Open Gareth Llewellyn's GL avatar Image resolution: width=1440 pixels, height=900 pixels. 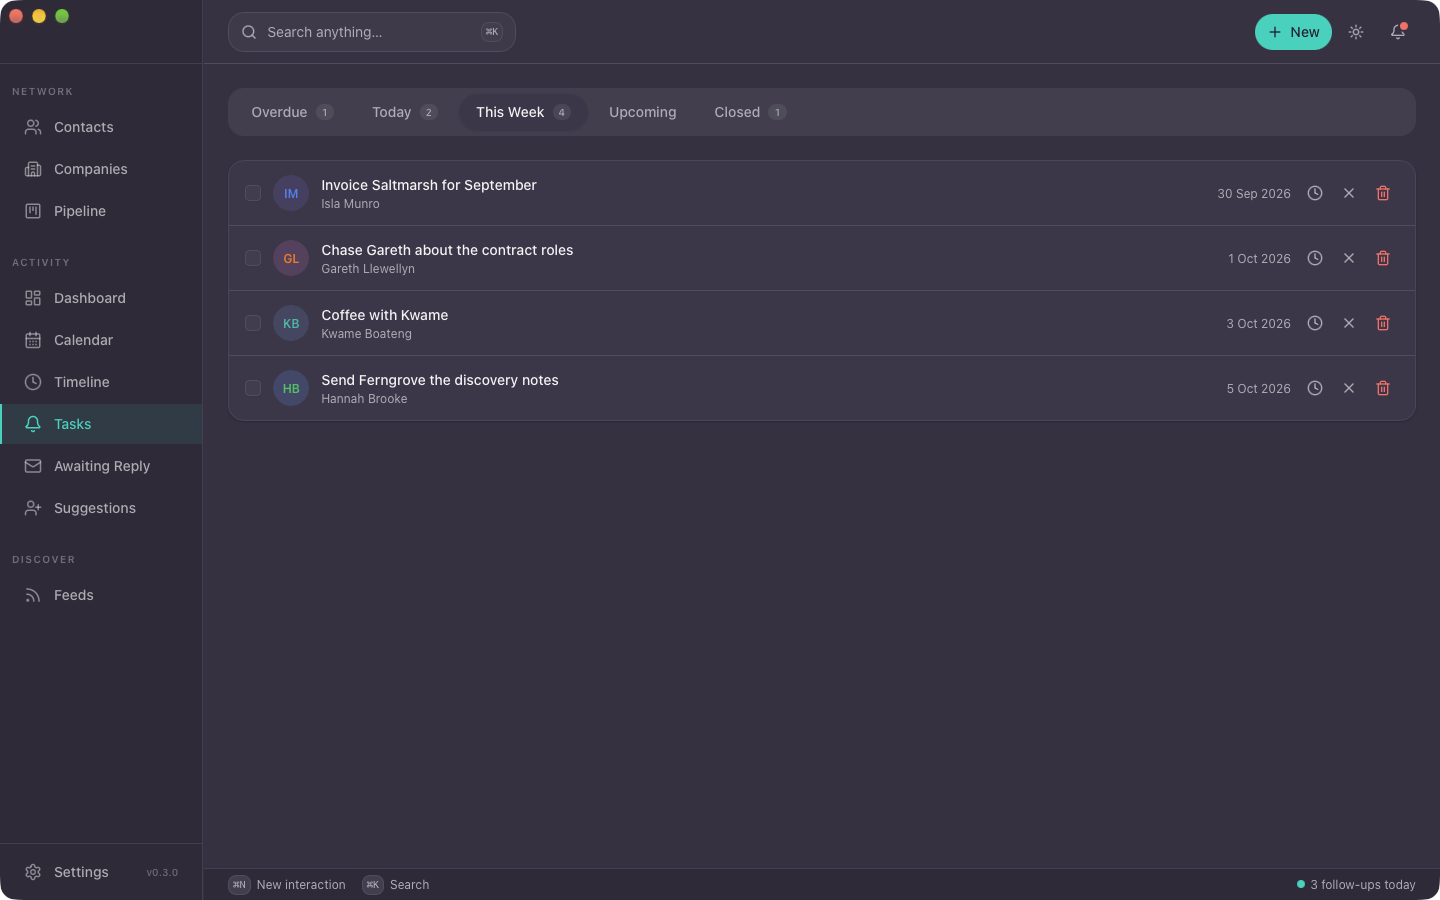point(291,258)
